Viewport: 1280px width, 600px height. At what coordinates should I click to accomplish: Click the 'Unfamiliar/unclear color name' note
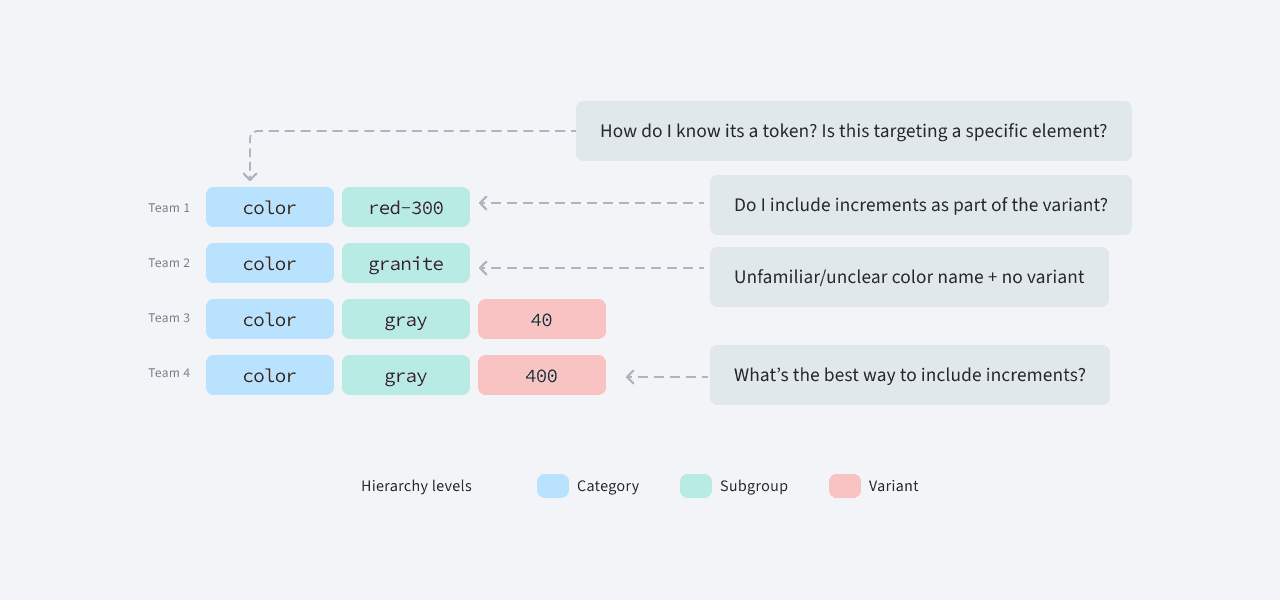tap(909, 277)
